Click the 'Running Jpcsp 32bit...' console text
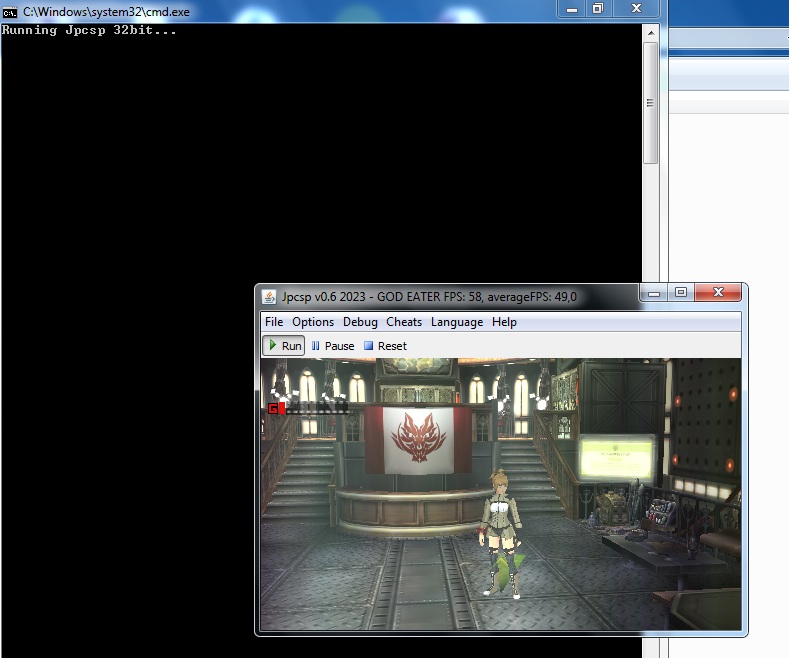This screenshot has width=789, height=658. [x=89, y=31]
